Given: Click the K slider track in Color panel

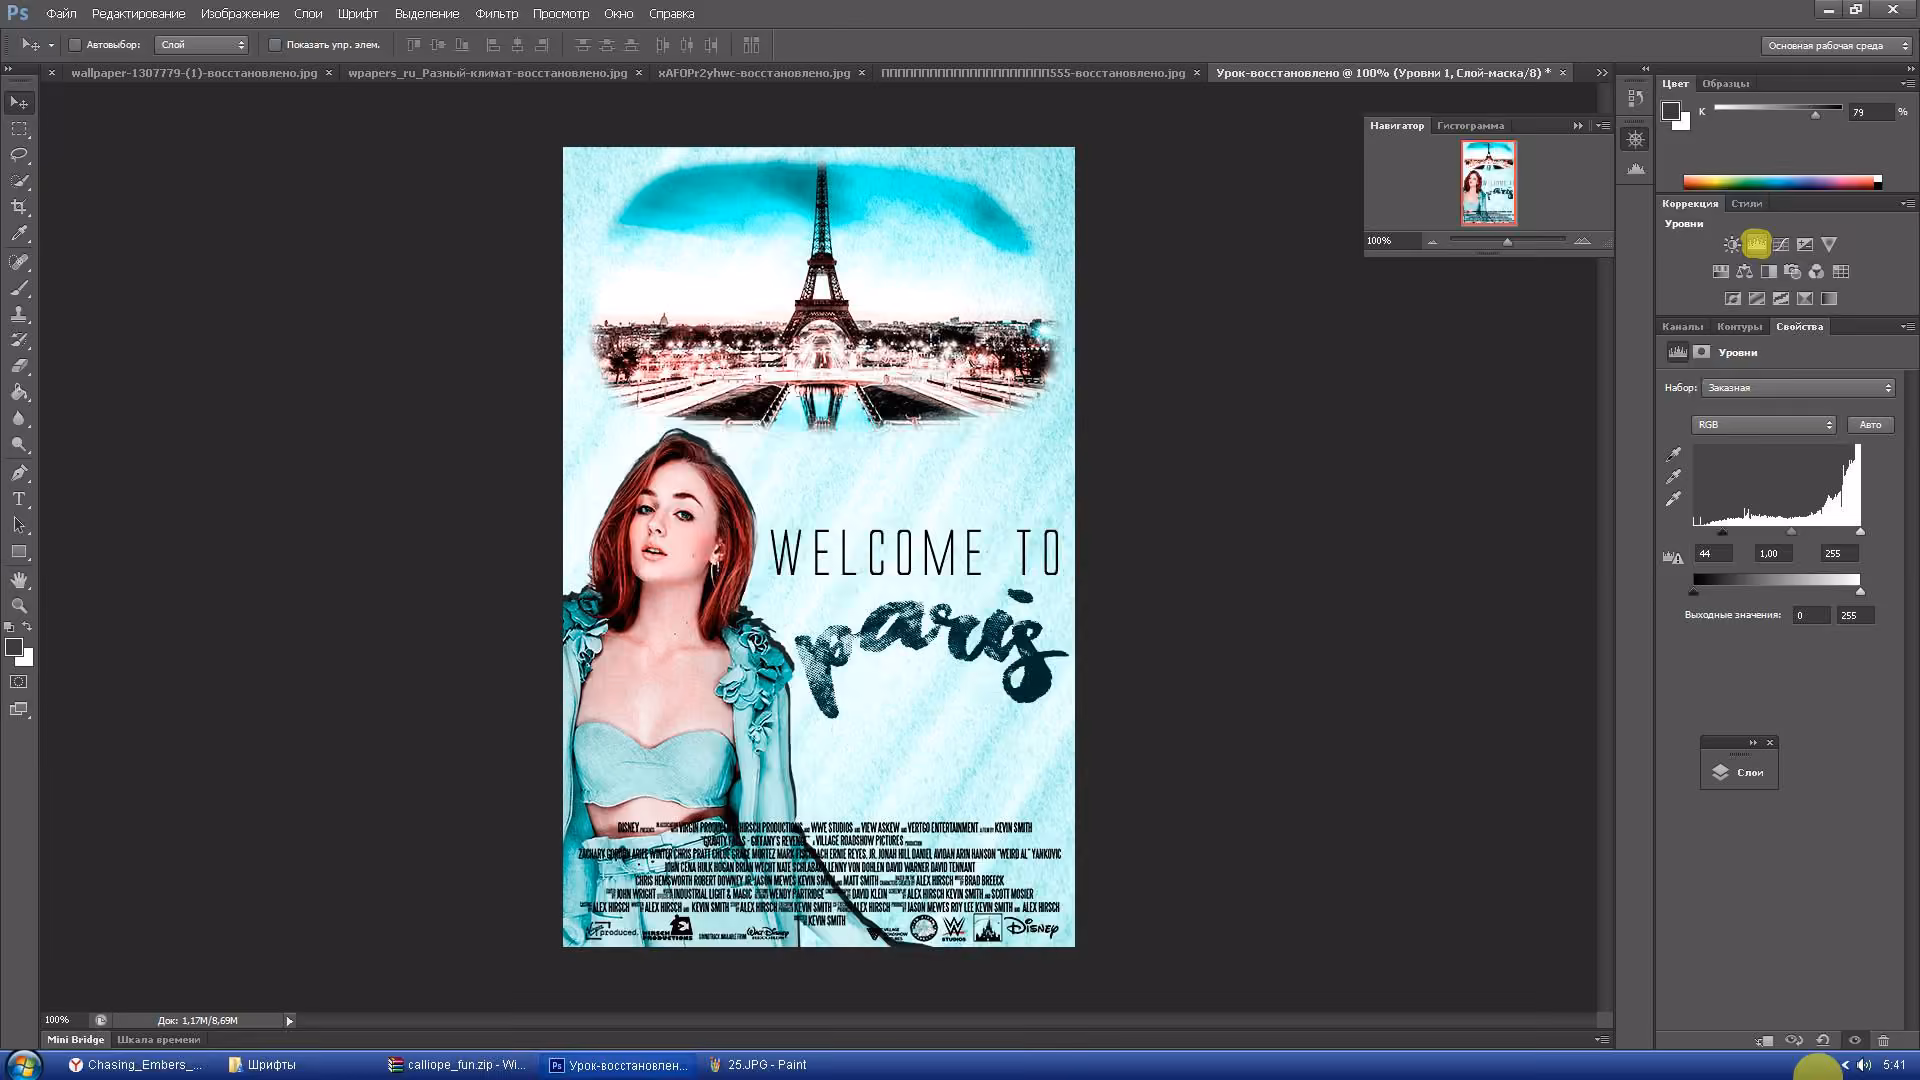Looking at the screenshot, I should click(1778, 108).
